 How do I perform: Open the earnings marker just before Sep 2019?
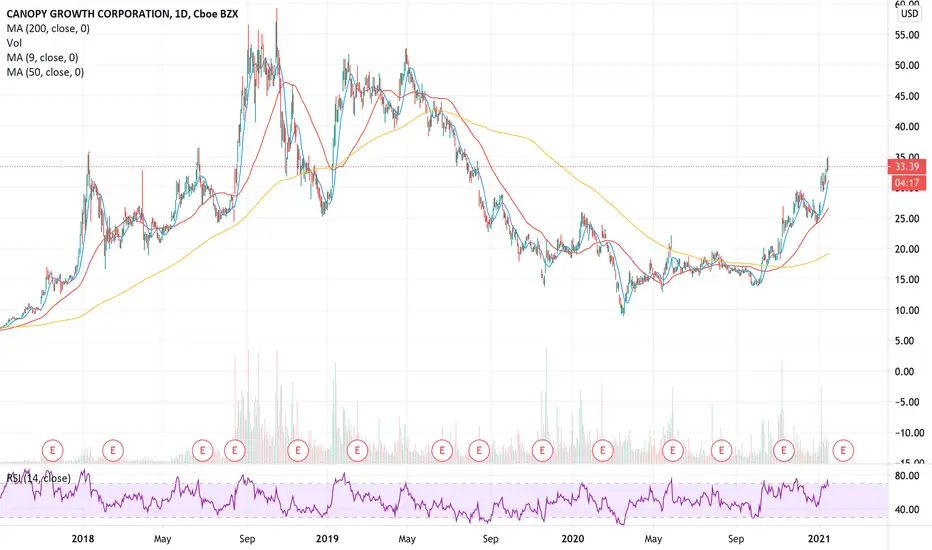[479, 451]
